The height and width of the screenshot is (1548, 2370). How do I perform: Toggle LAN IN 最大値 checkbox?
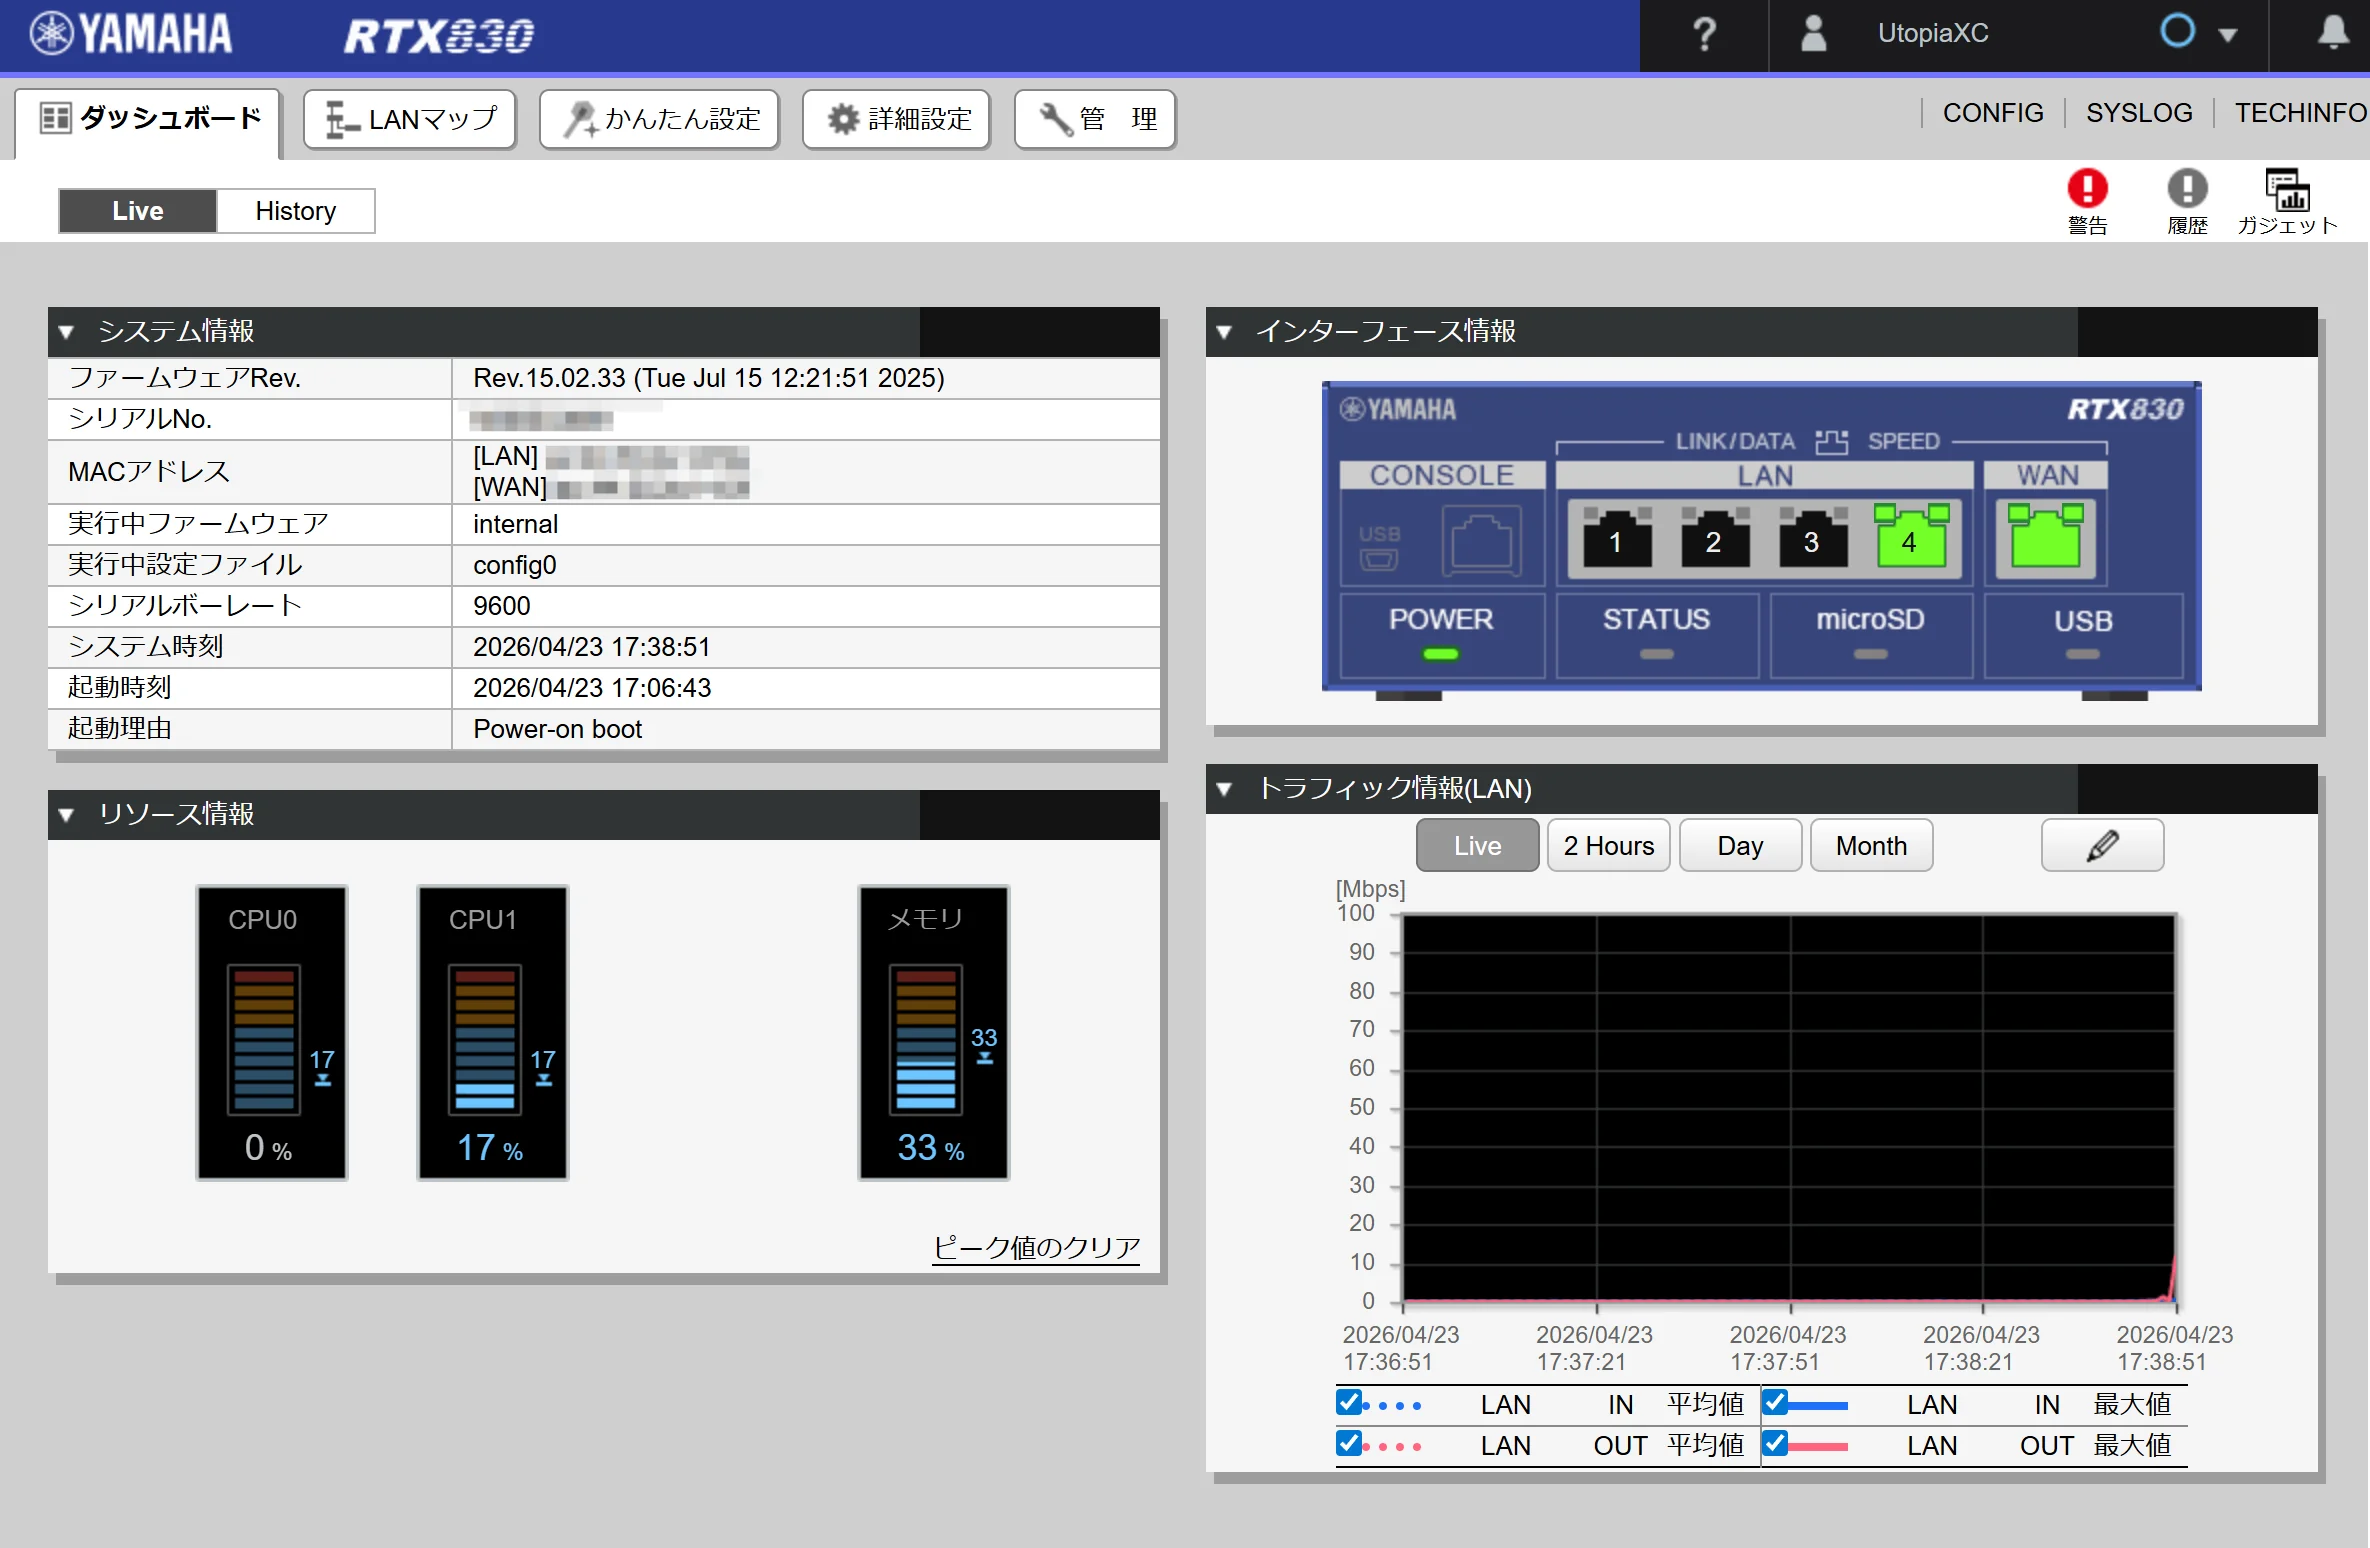(1775, 1403)
